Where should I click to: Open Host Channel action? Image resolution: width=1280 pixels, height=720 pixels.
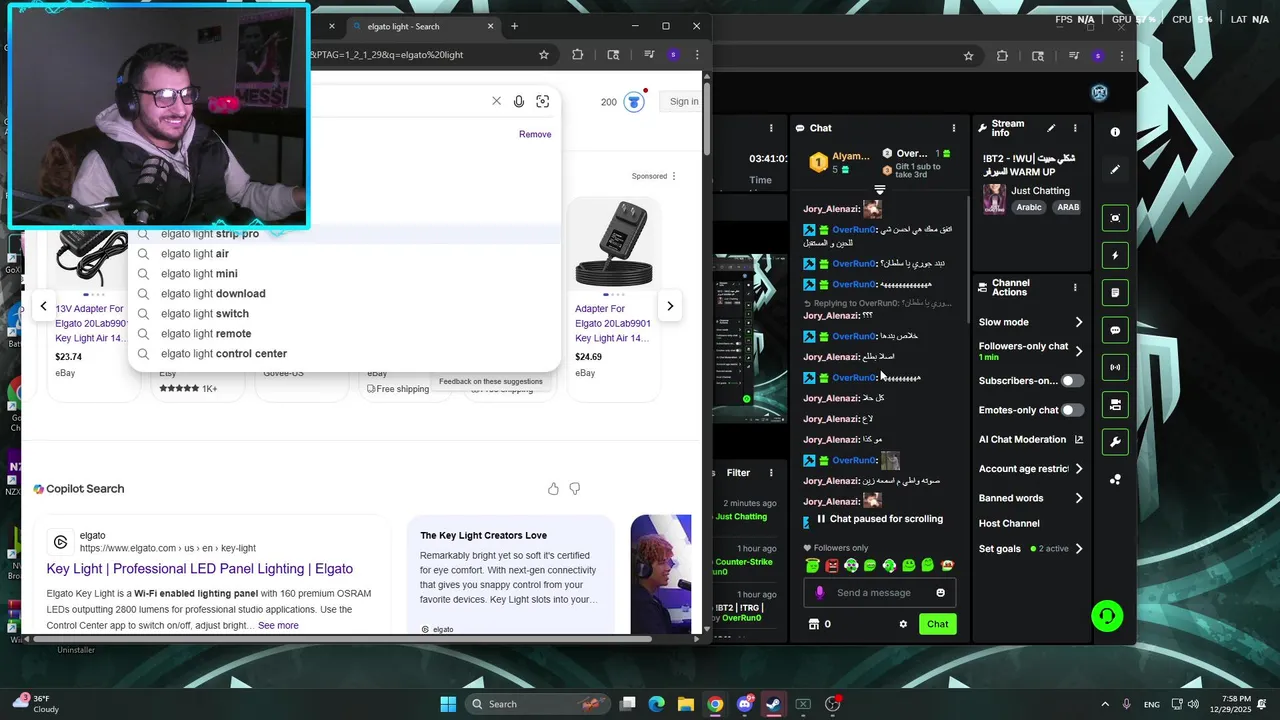tap(1009, 524)
